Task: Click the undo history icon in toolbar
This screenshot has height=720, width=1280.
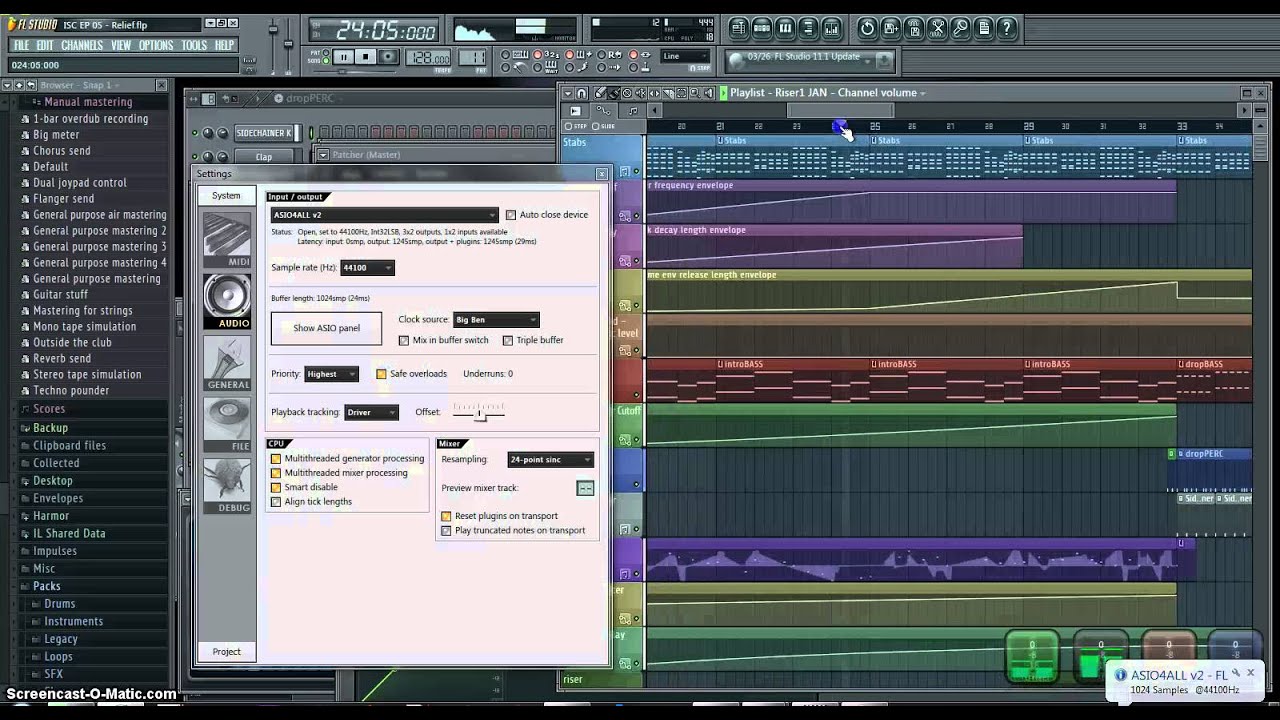Action: tap(867, 28)
